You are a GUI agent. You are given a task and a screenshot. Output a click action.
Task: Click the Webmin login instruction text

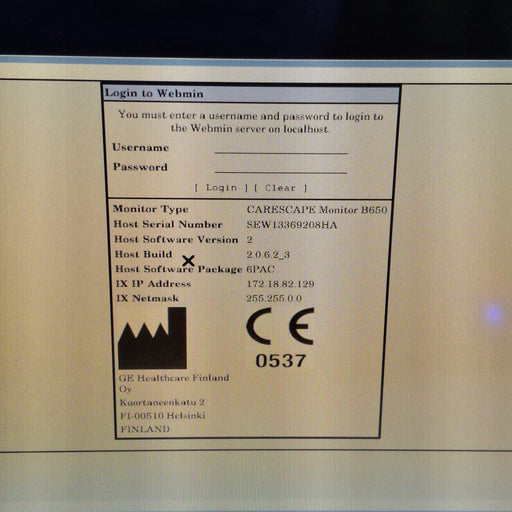click(x=250, y=122)
